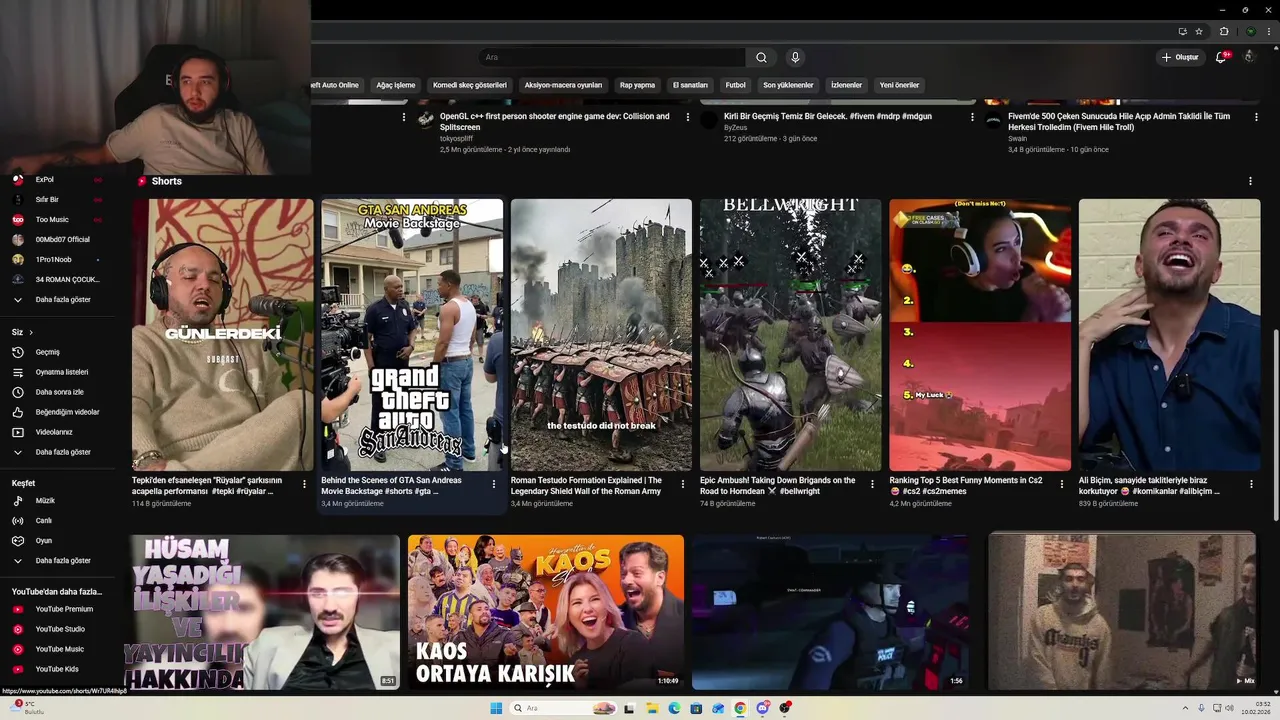
Task: Expand Daha fazla göster below Videolarınız
Action: (x=62, y=452)
